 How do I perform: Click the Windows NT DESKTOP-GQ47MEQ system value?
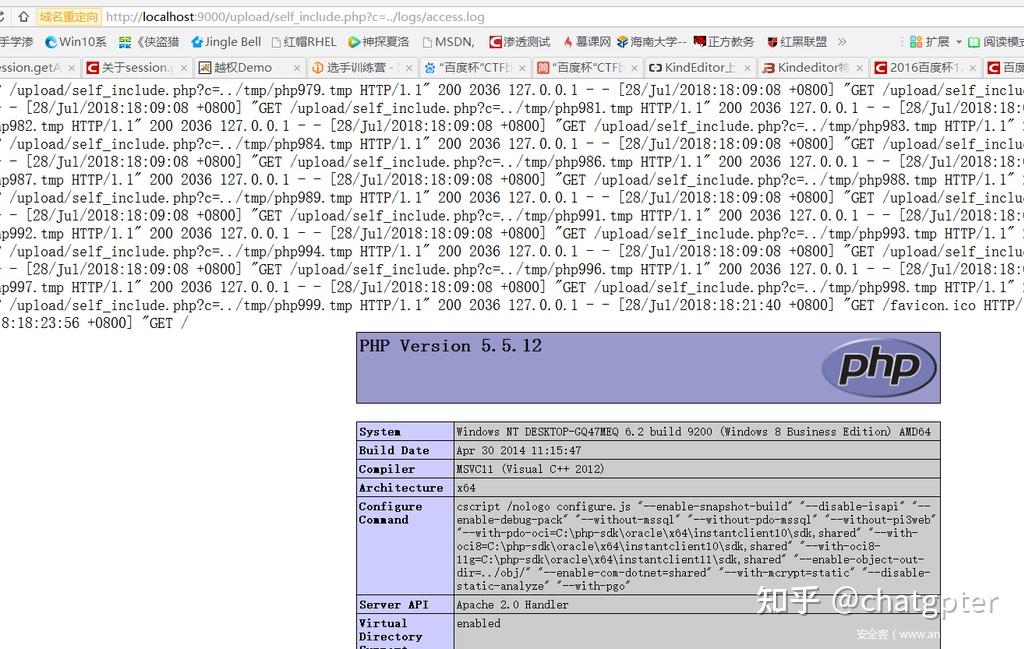(x=694, y=432)
